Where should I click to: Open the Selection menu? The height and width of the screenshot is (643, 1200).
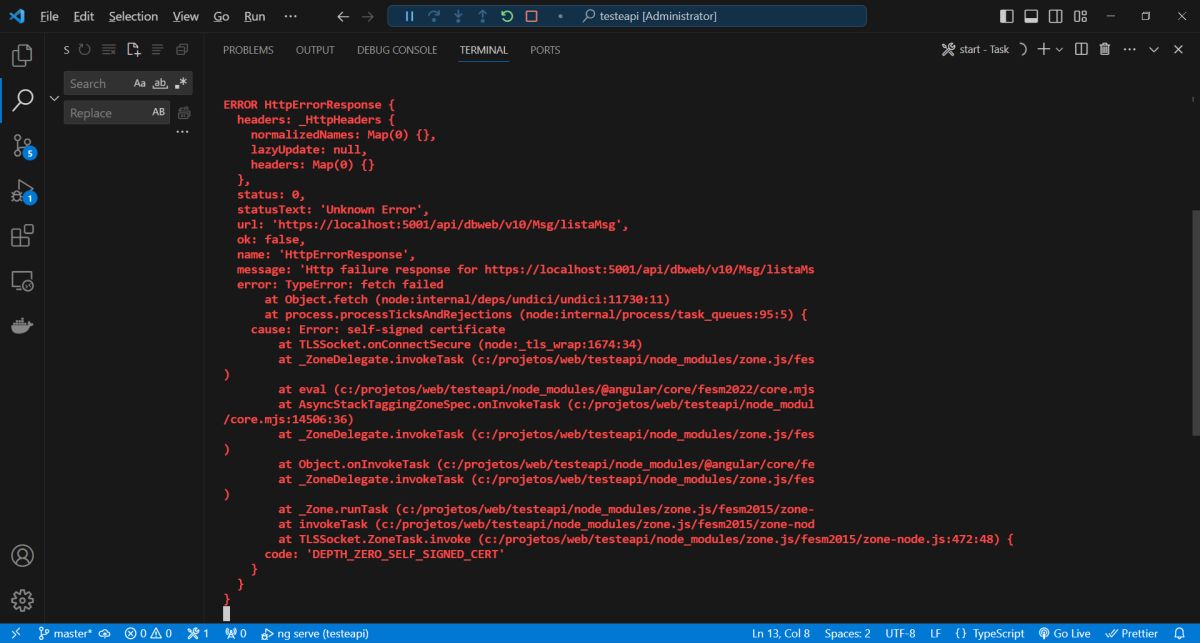(133, 17)
